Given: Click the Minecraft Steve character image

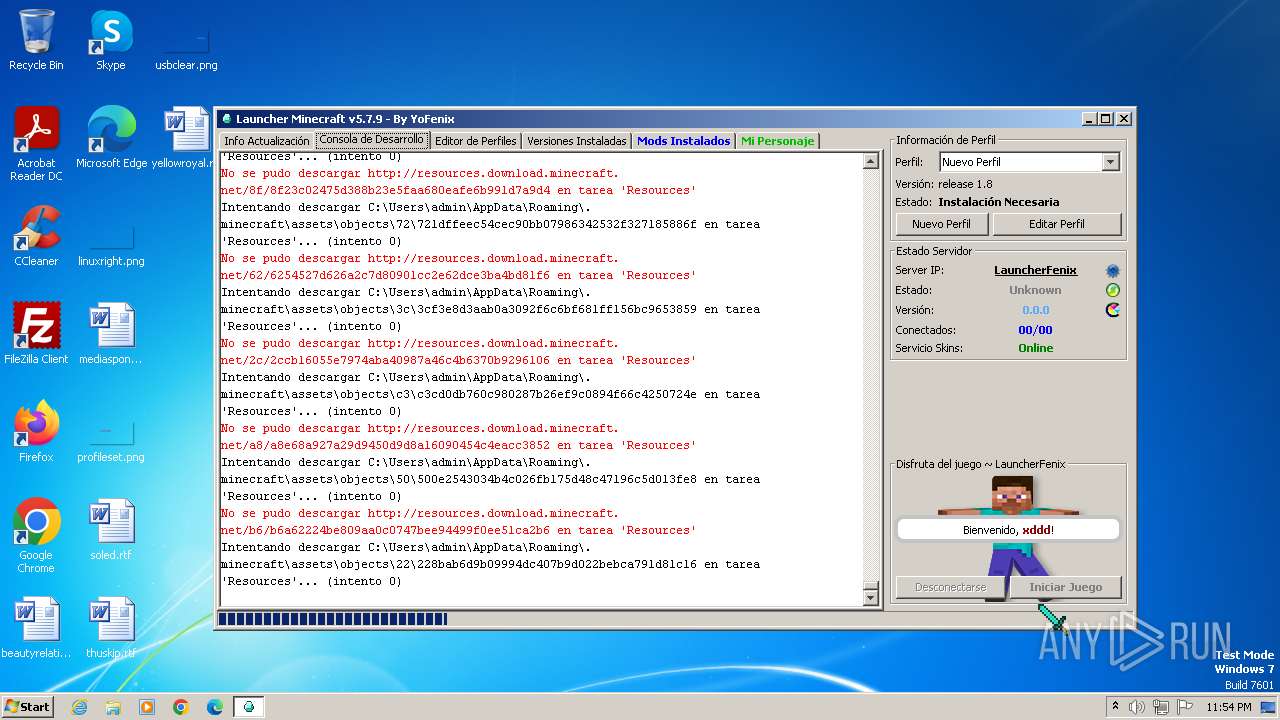Looking at the screenshot, I should point(1011,538).
